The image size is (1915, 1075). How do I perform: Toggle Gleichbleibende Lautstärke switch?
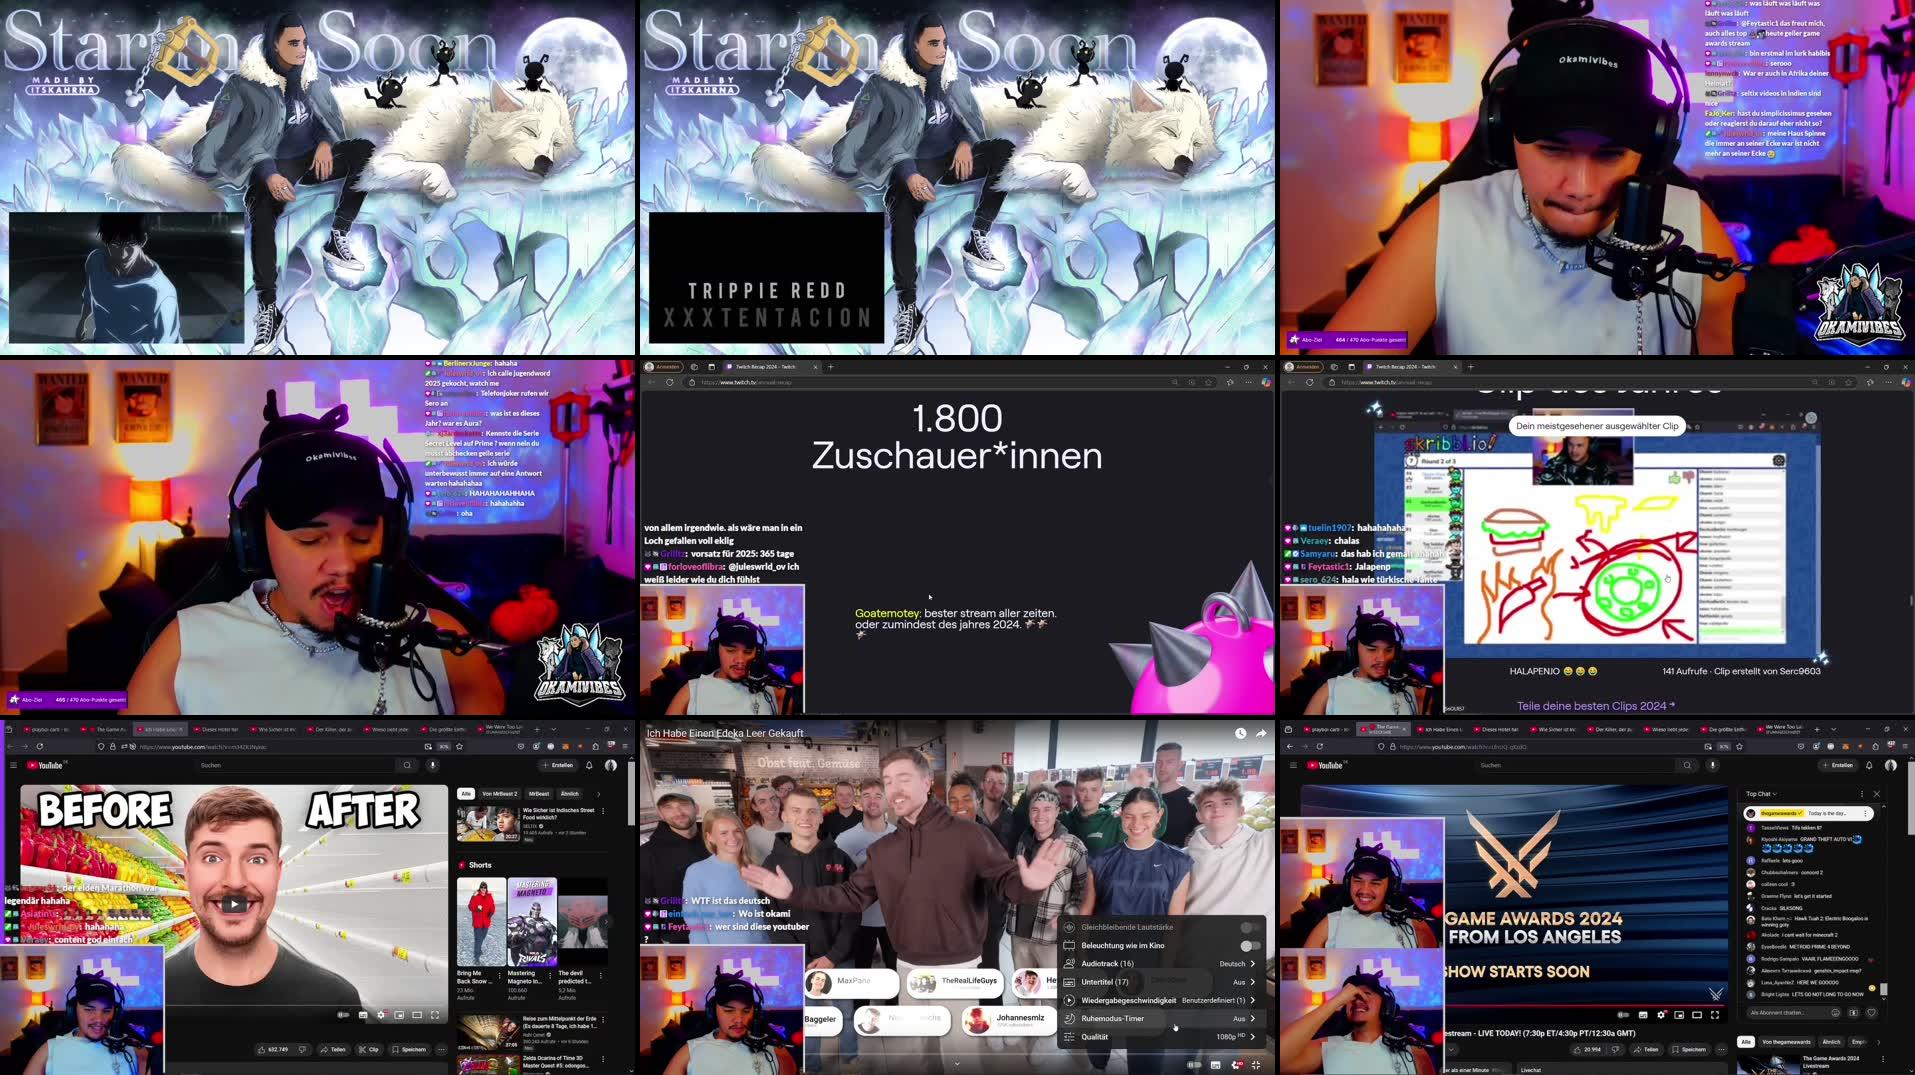click(x=1250, y=927)
